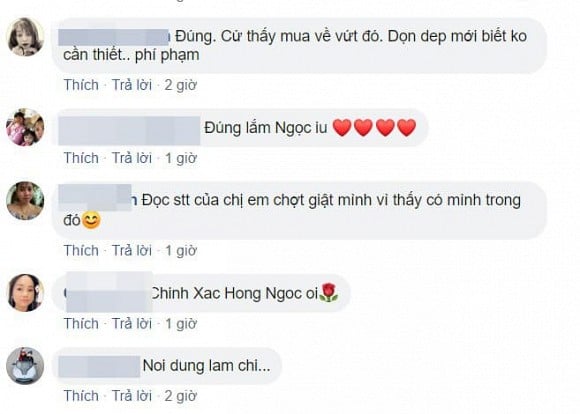Viewport: 580px width, 414px height.
Task: Click Thích under 'Noi dung lam chi' comment
Action: coord(81,396)
